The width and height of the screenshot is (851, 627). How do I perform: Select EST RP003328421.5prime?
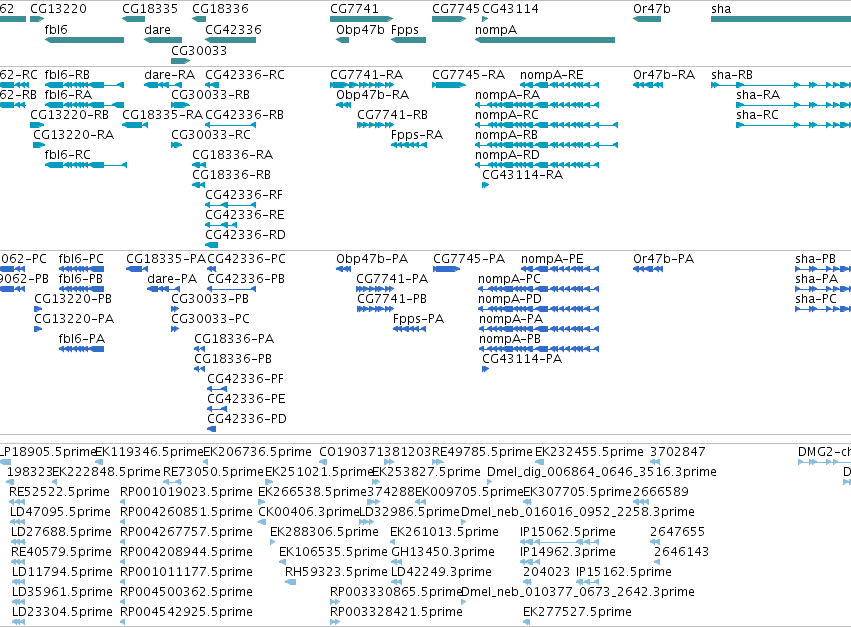tap(396, 612)
